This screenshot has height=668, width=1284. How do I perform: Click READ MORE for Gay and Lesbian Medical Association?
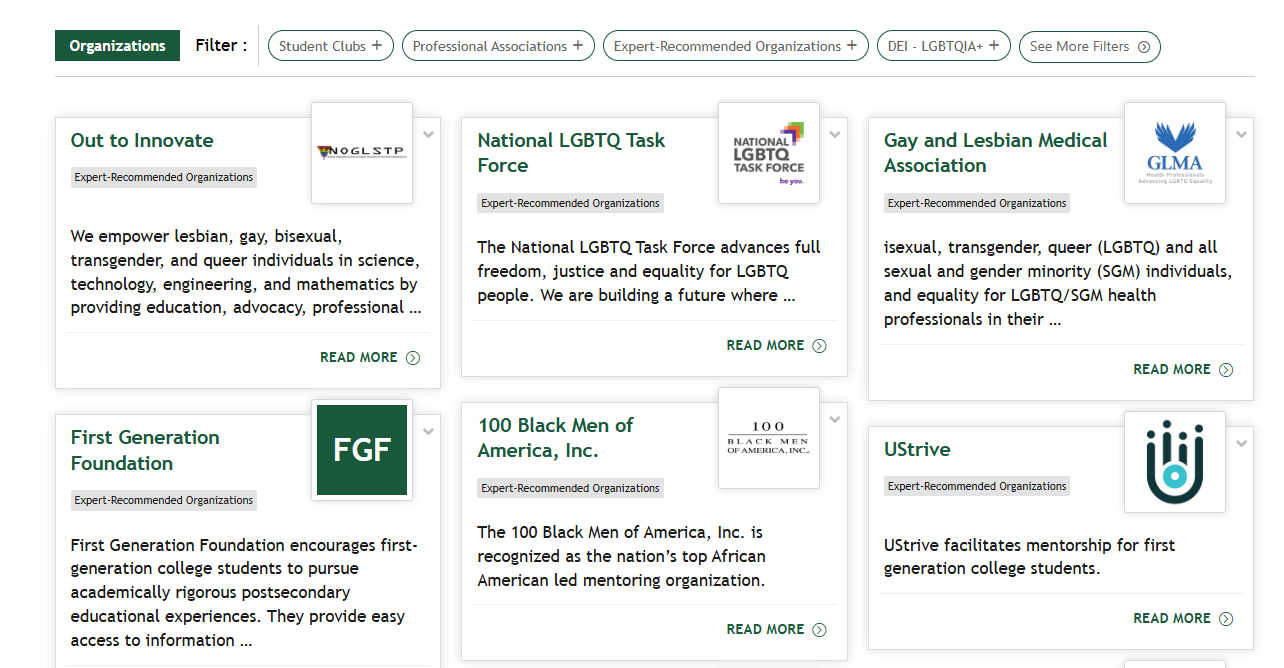pyautogui.click(x=1182, y=369)
